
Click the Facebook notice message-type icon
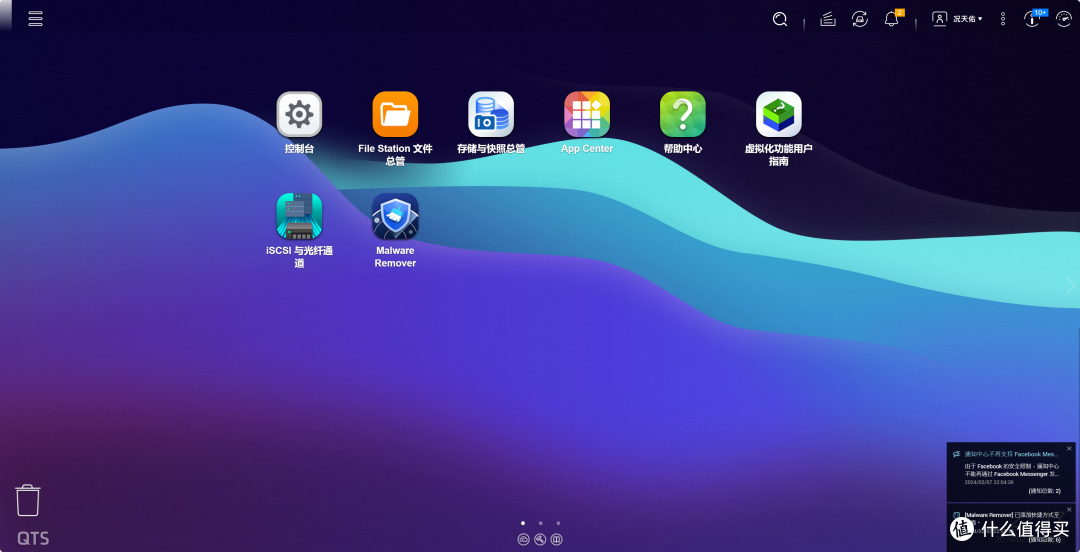pos(956,455)
